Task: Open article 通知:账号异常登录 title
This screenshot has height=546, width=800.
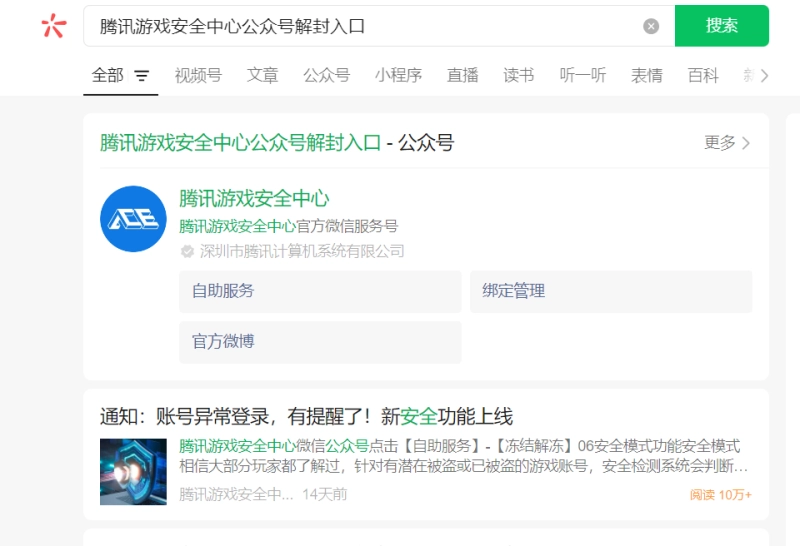Action: [306, 416]
